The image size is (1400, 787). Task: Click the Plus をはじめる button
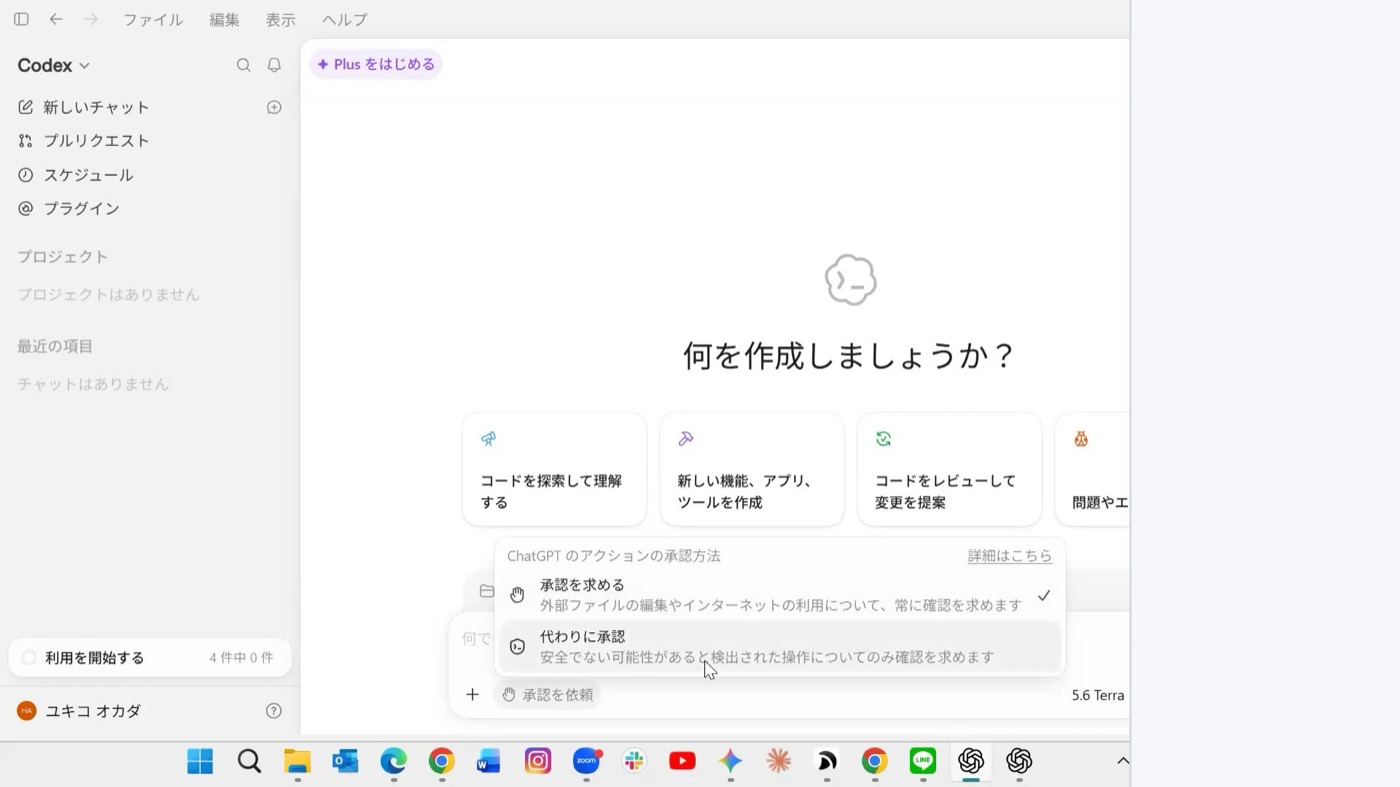pos(376,64)
